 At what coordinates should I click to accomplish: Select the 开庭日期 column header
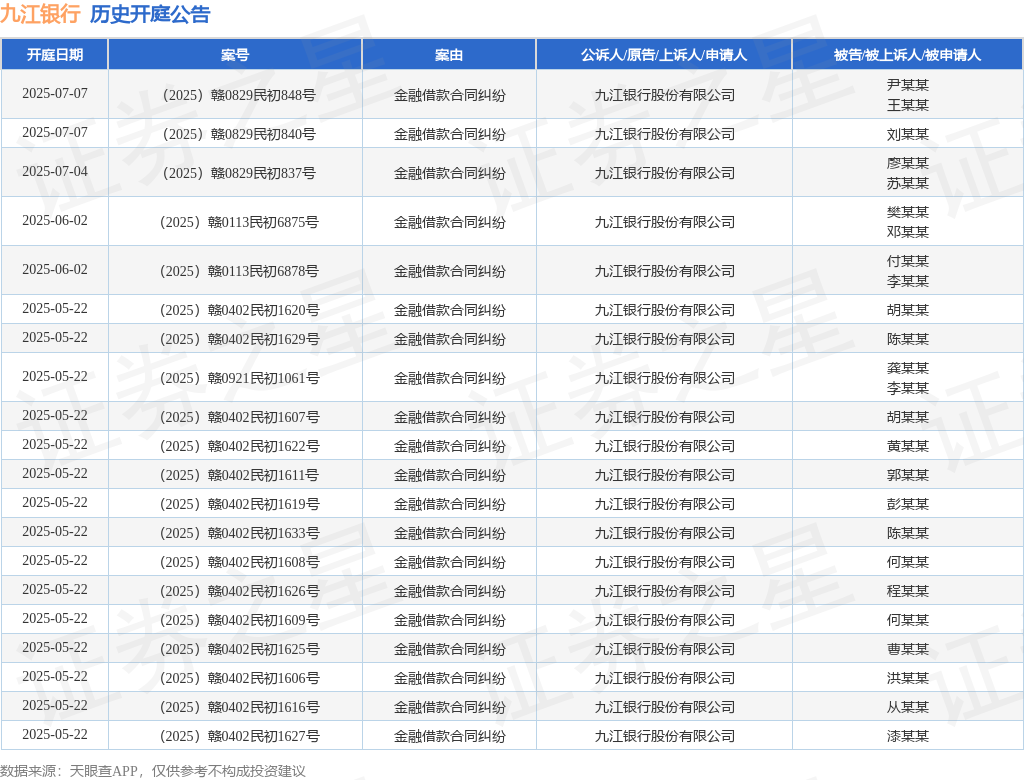tap(55, 55)
